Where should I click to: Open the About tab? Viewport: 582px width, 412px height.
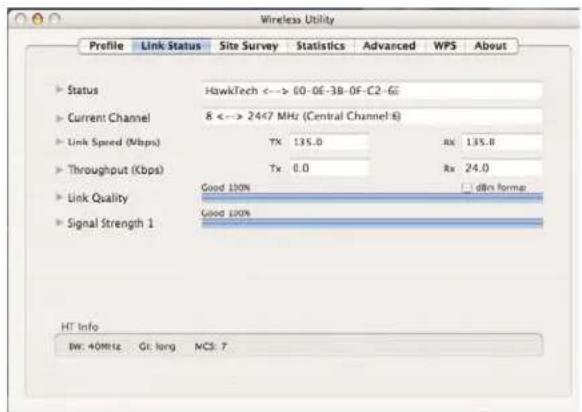pos(490,46)
